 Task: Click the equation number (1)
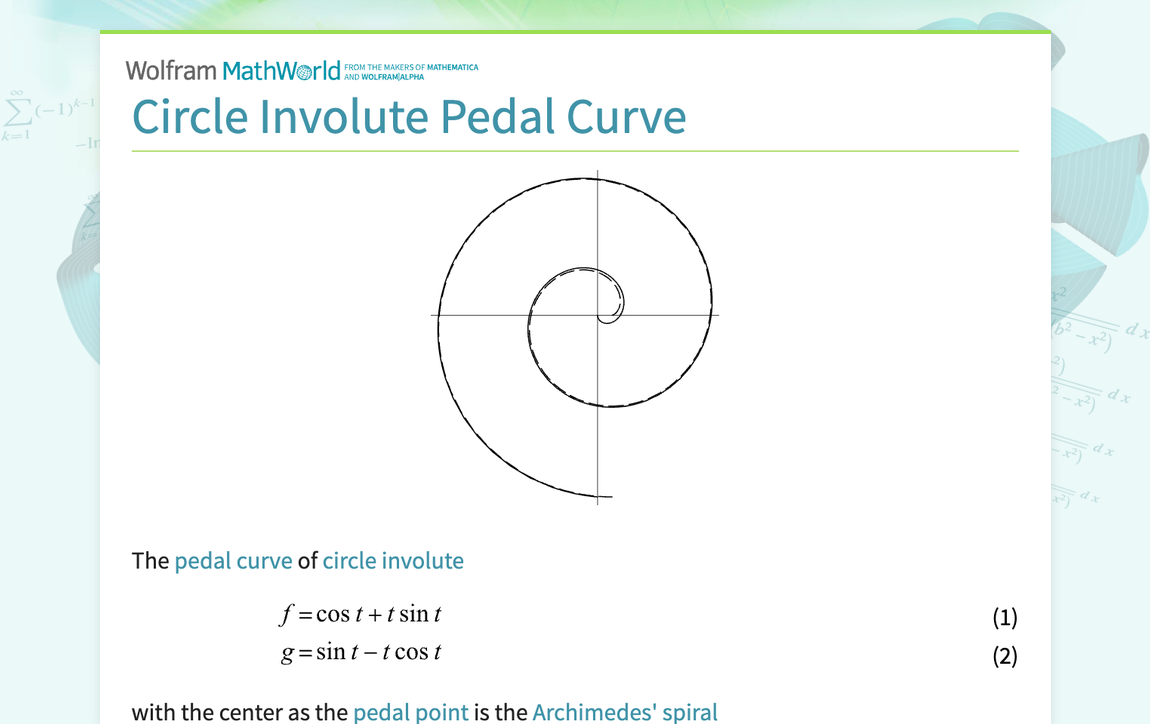1003,617
